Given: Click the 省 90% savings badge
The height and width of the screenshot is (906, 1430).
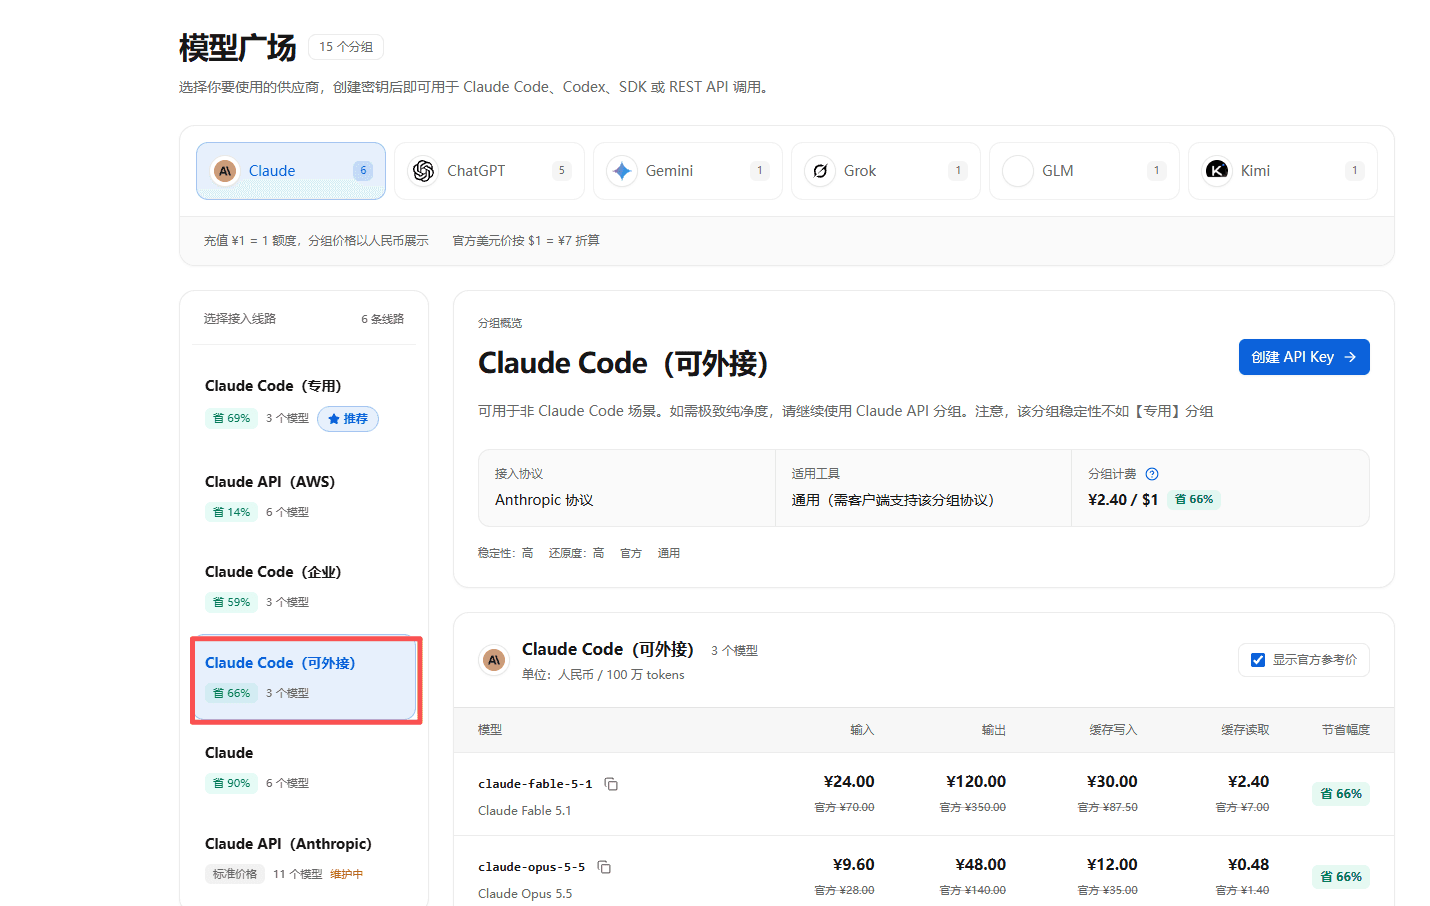Looking at the screenshot, I should click(231, 783).
